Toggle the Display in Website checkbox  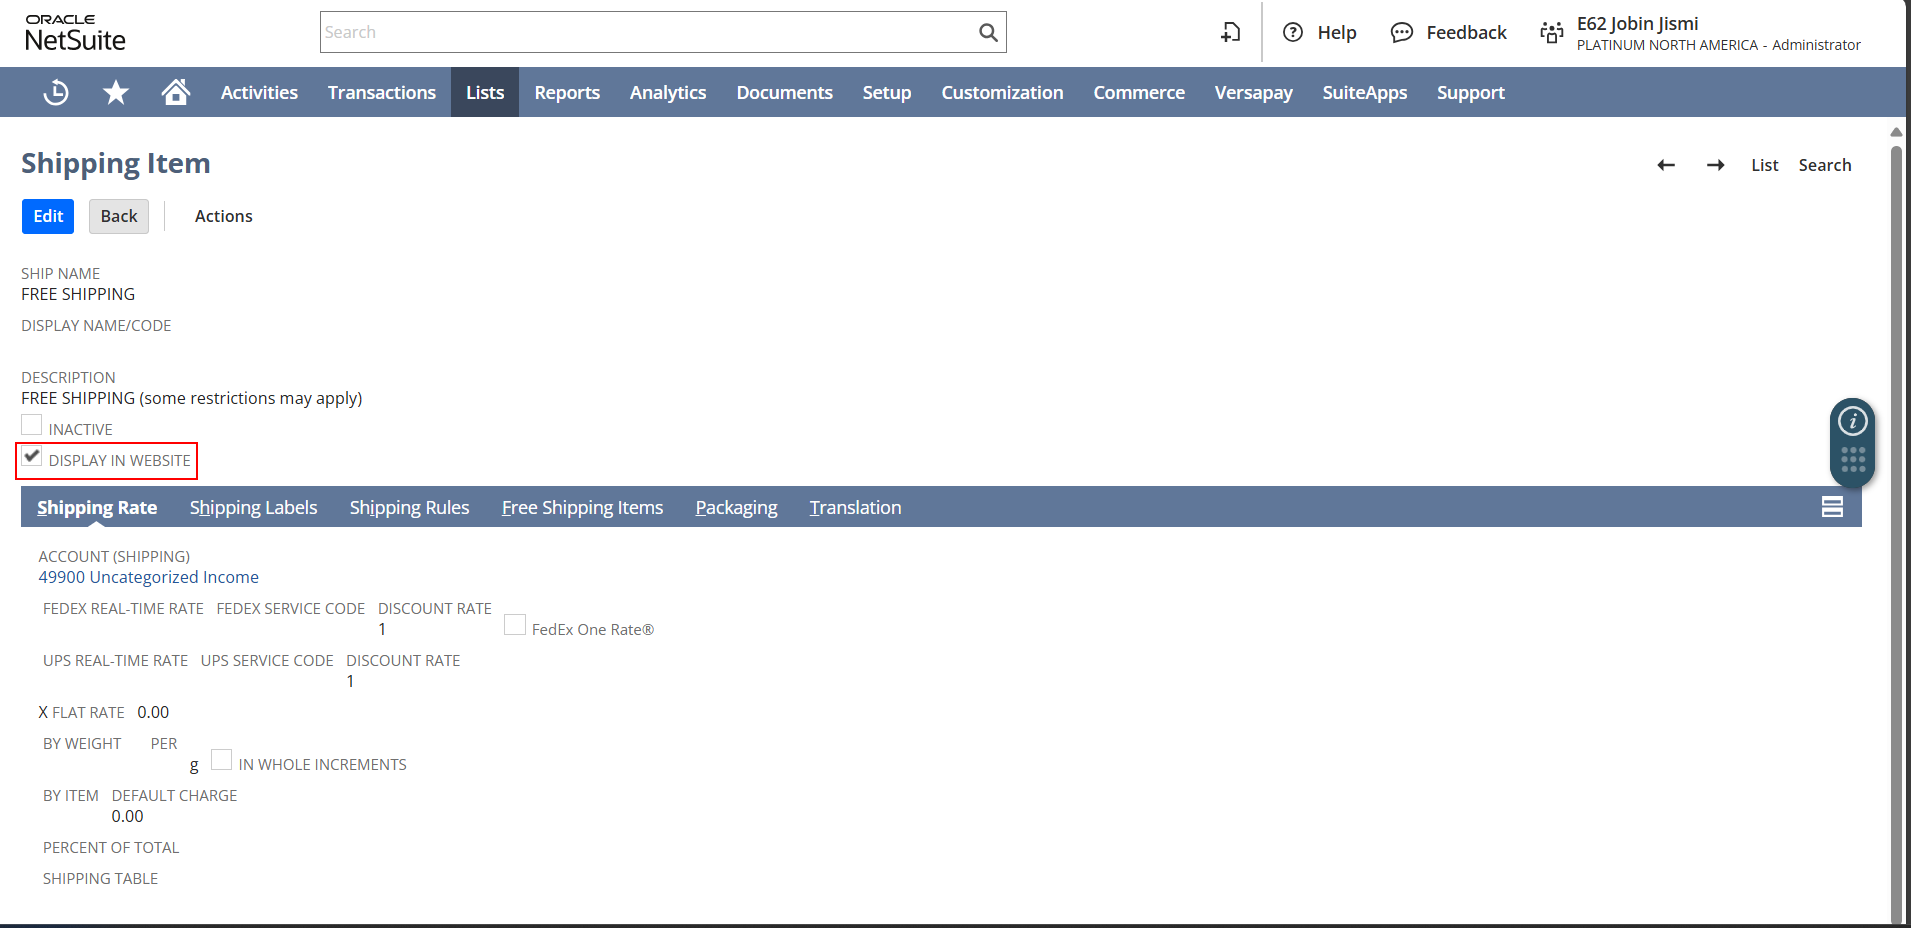(32, 457)
